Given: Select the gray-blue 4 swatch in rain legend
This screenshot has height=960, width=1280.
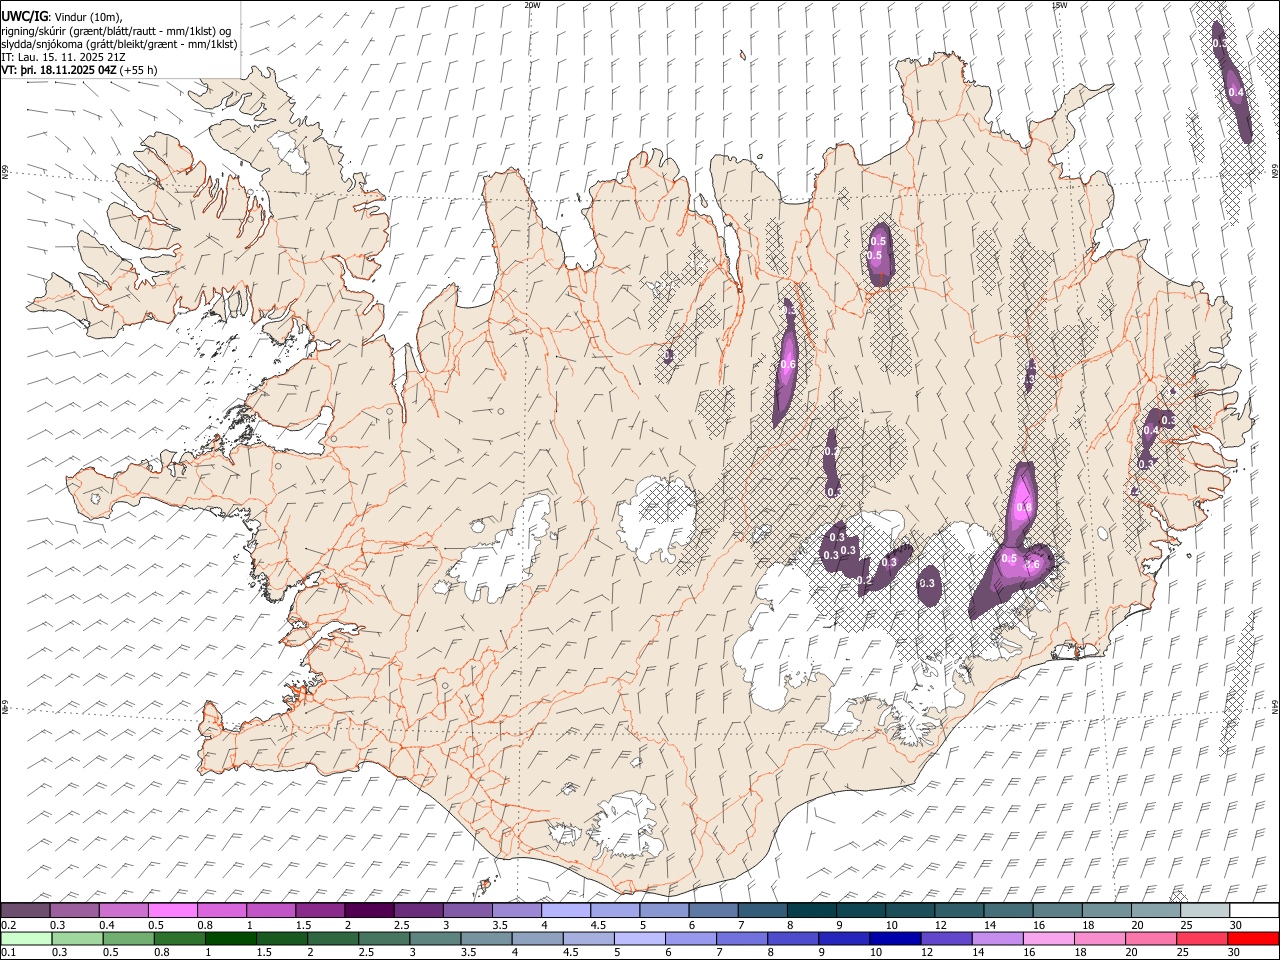Looking at the screenshot, I should point(537,938).
